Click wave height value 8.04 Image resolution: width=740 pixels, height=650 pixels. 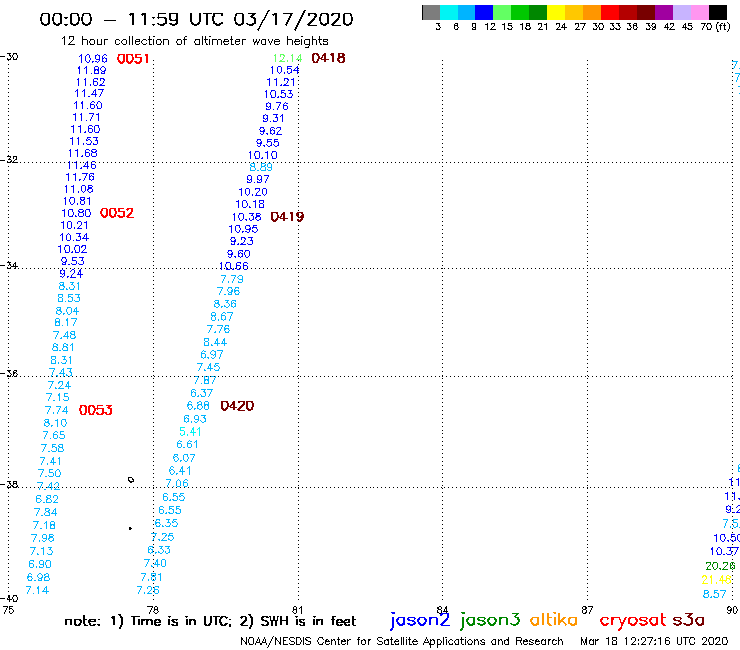tap(67, 311)
